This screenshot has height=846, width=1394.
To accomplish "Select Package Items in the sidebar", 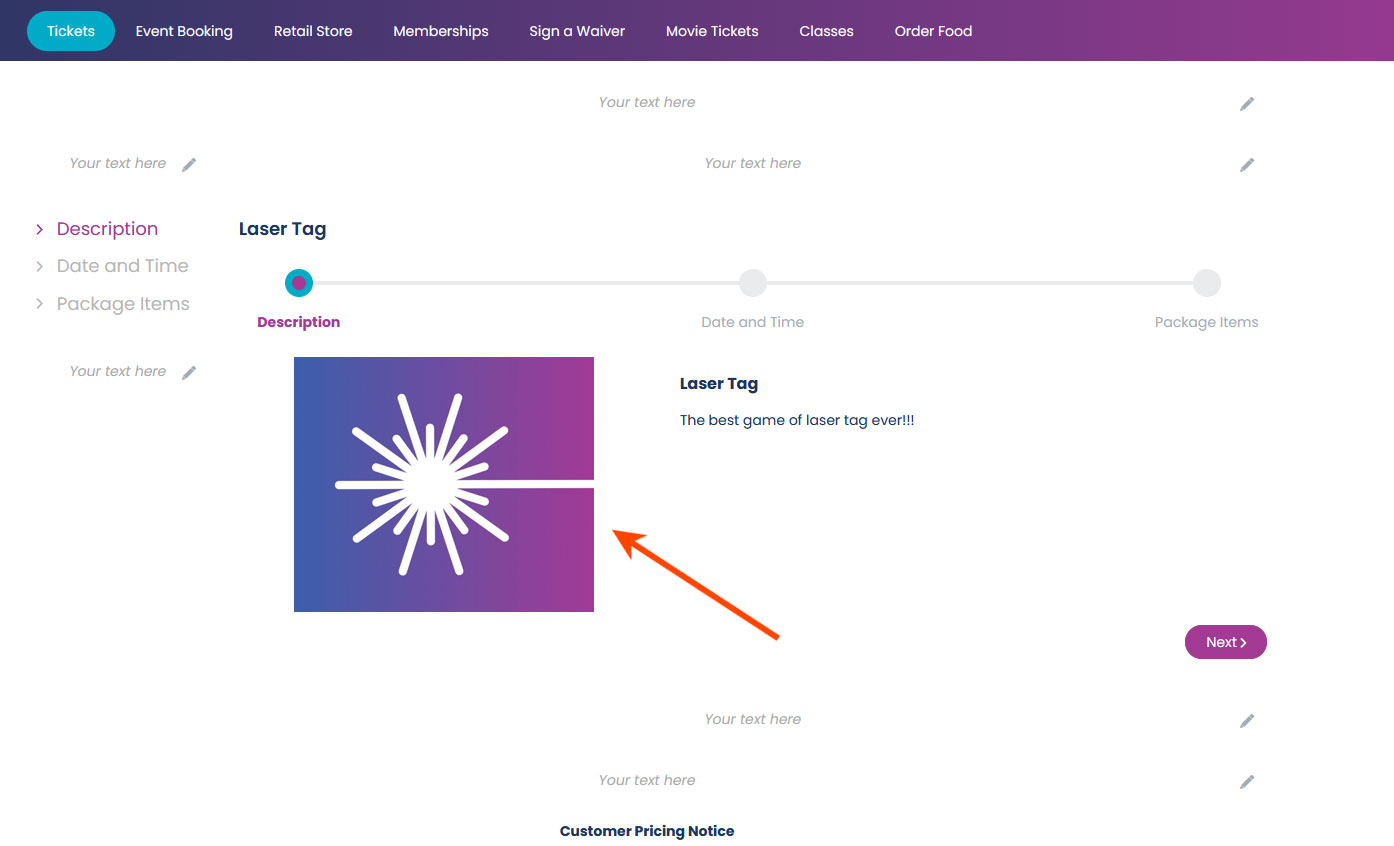I will tap(123, 304).
